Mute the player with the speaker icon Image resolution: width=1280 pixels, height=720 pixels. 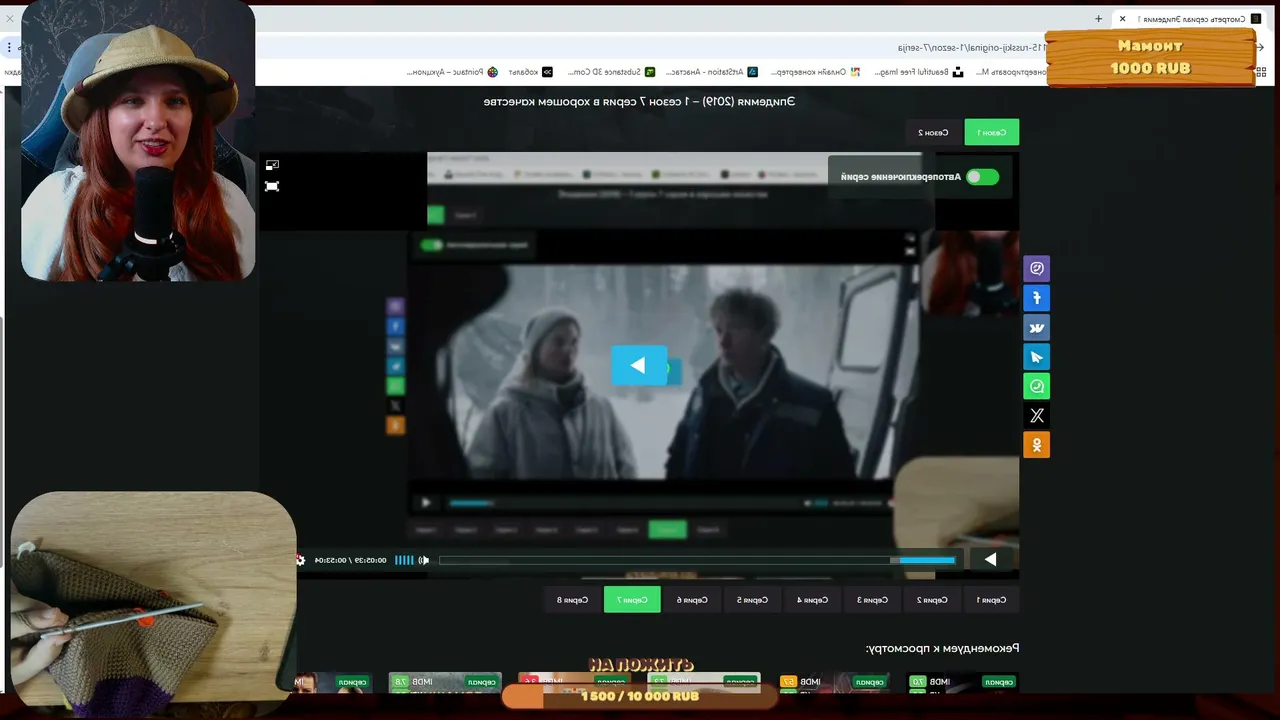coord(424,560)
